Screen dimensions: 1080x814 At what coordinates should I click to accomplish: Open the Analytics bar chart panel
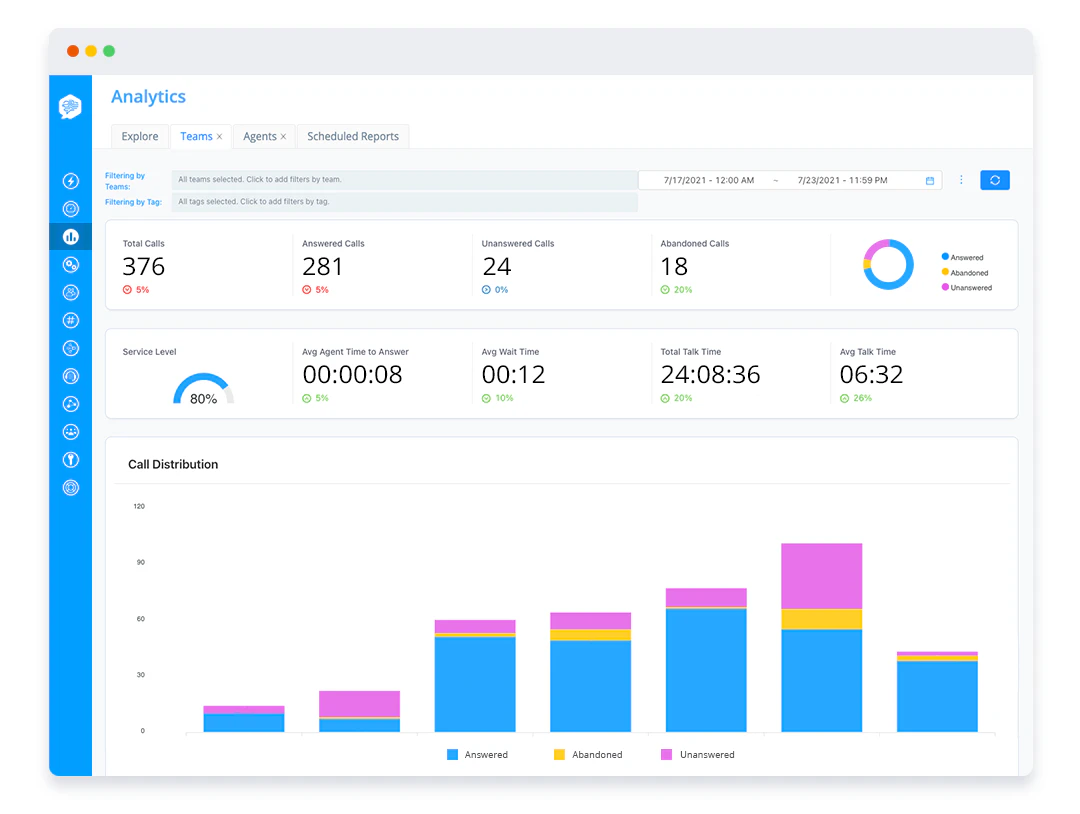(70, 237)
